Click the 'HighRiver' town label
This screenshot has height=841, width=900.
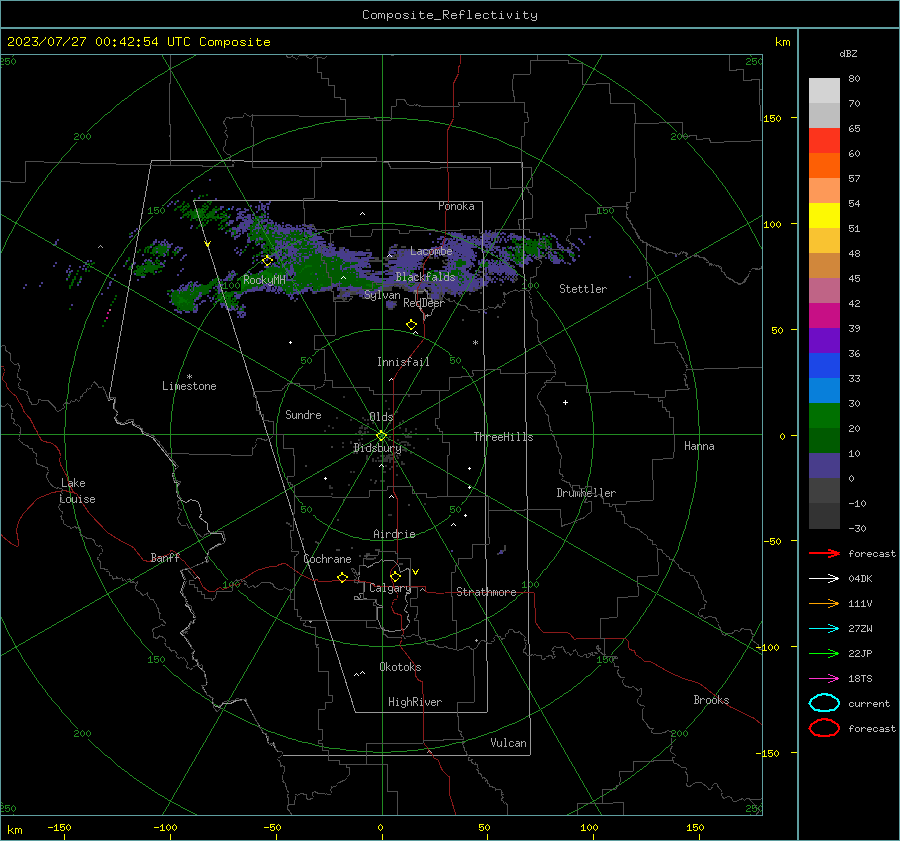[415, 702]
